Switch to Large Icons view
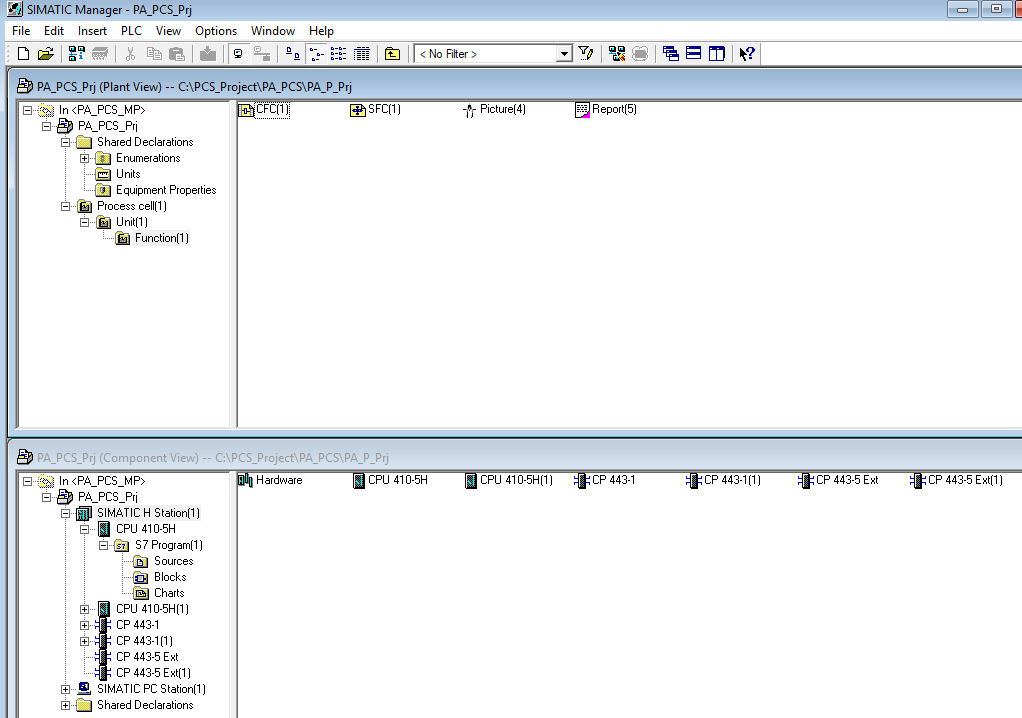The height and width of the screenshot is (718, 1022). [293, 54]
